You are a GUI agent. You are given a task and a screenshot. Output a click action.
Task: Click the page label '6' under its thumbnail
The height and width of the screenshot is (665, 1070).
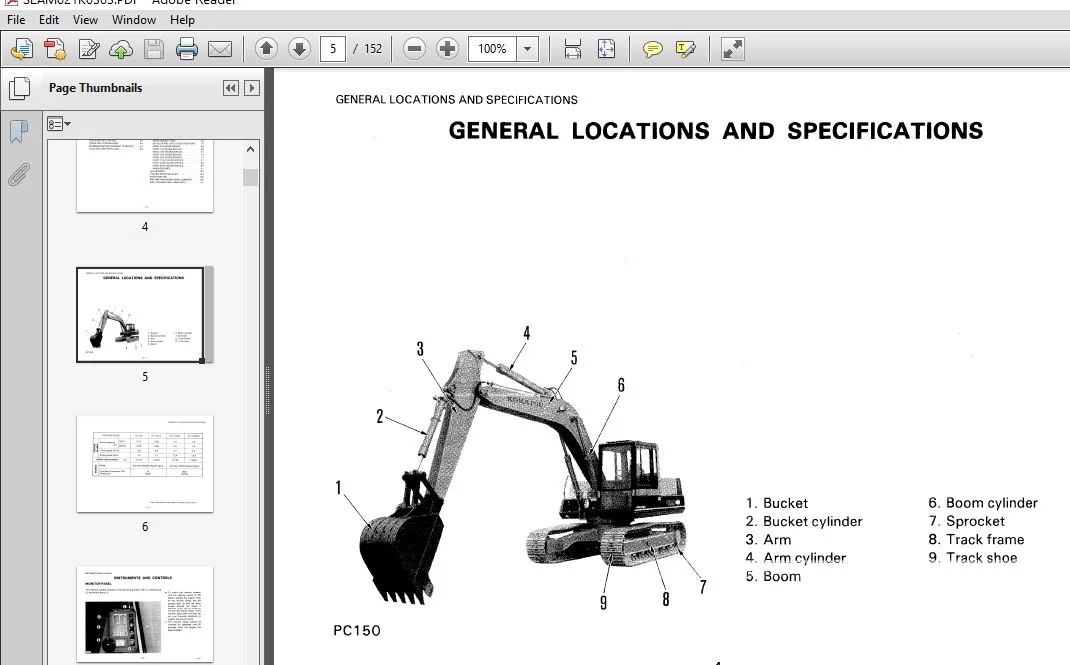[x=145, y=527]
